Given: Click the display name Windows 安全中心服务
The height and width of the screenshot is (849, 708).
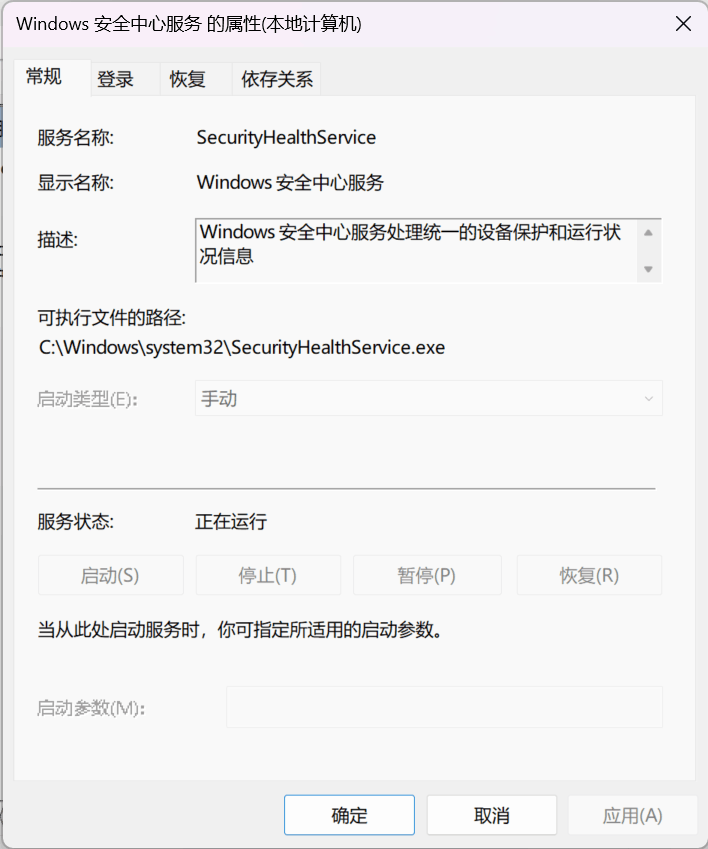Looking at the screenshot, I should point(290,182).
